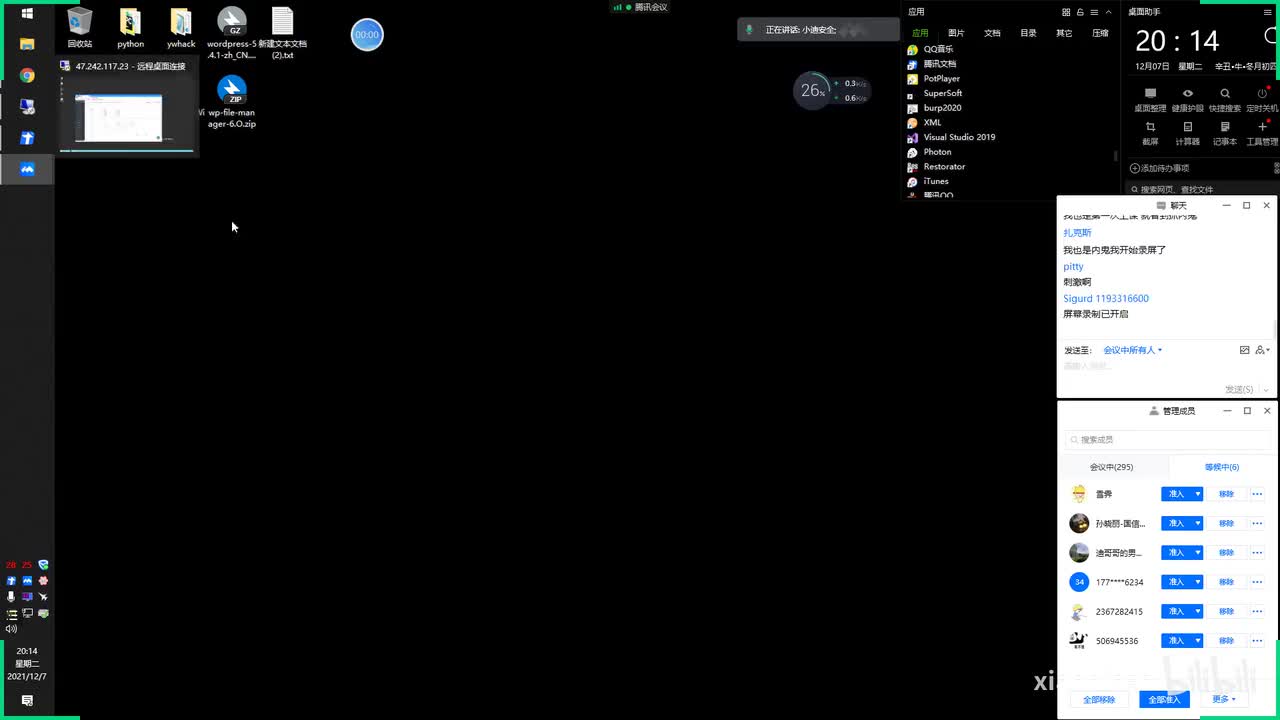Screen dimensions: 1280x720
Task: Switch to the 图片 category tab
Action: [x=956, y=33]
